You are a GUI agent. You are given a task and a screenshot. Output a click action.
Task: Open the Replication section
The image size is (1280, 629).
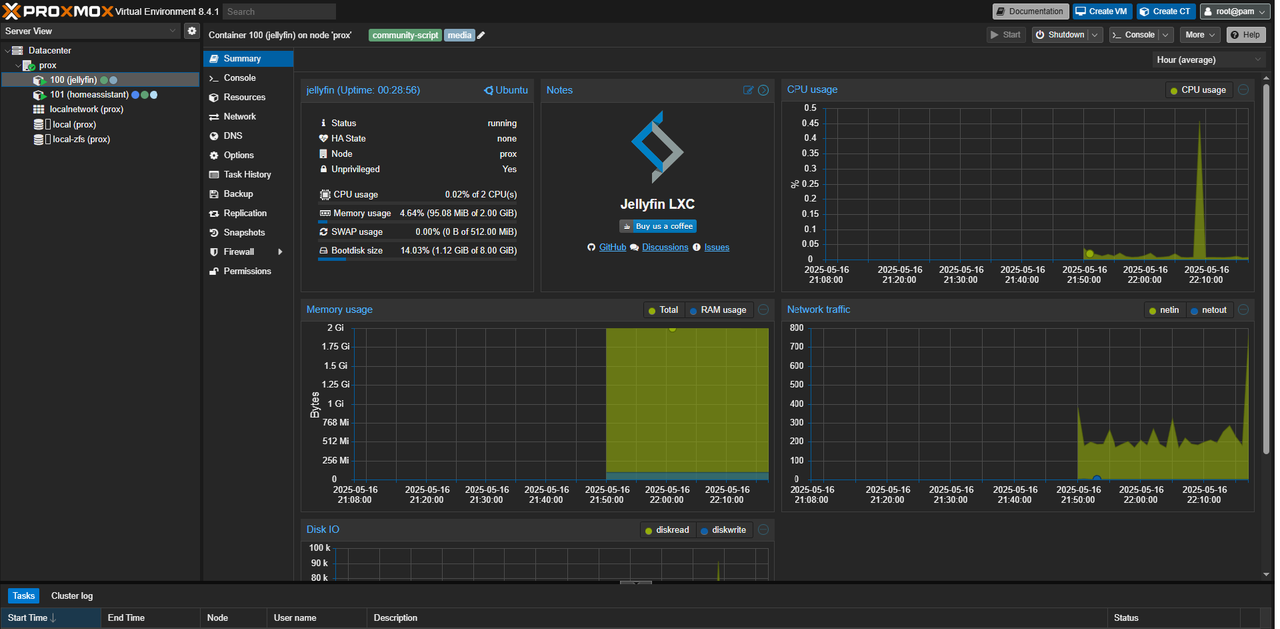point(249,213)
